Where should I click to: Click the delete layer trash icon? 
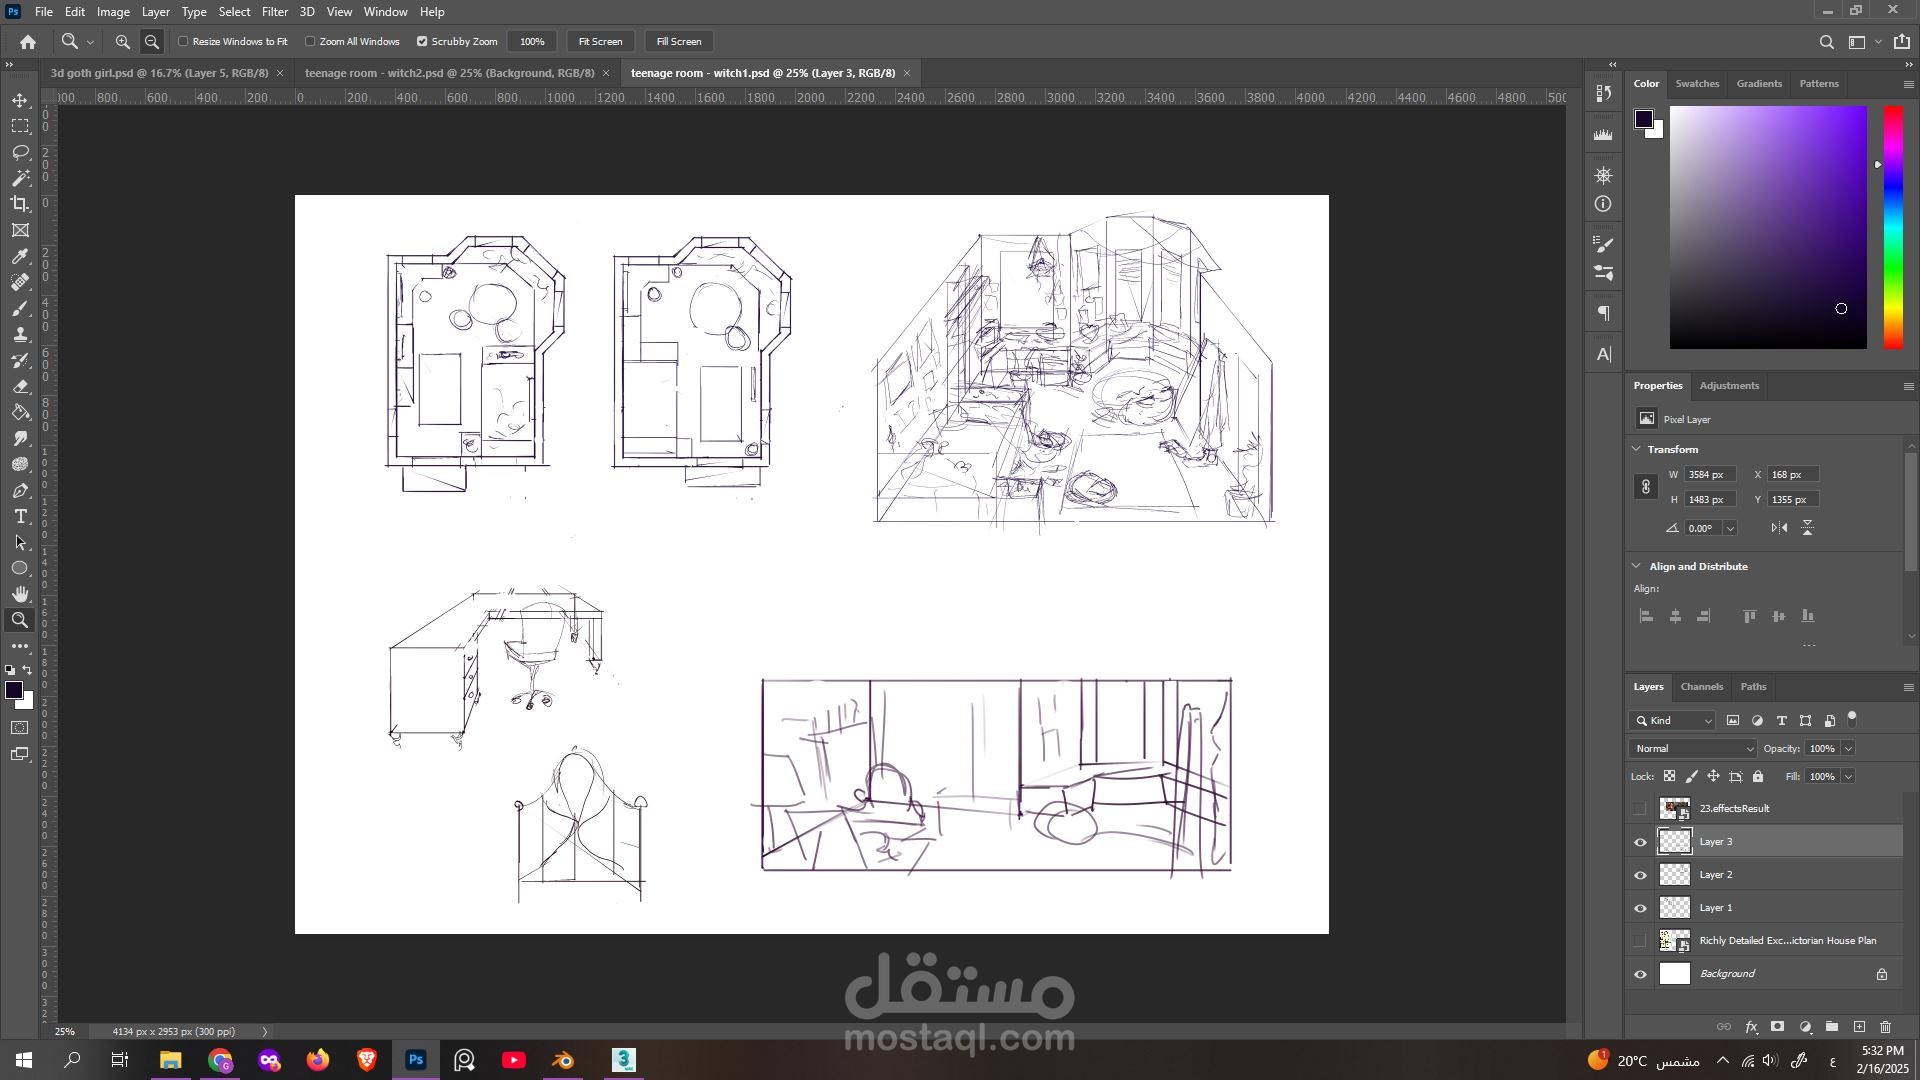(x=1885, y=1027)
